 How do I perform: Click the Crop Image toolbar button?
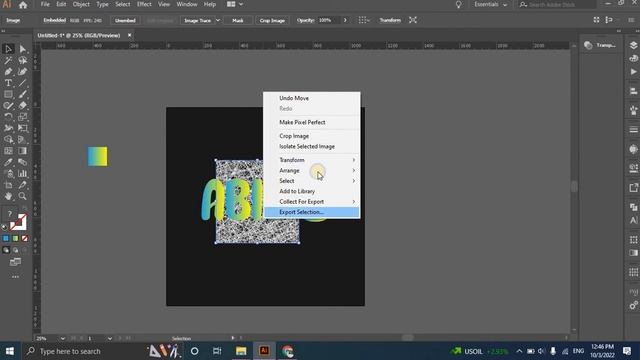tap(272, 20)
